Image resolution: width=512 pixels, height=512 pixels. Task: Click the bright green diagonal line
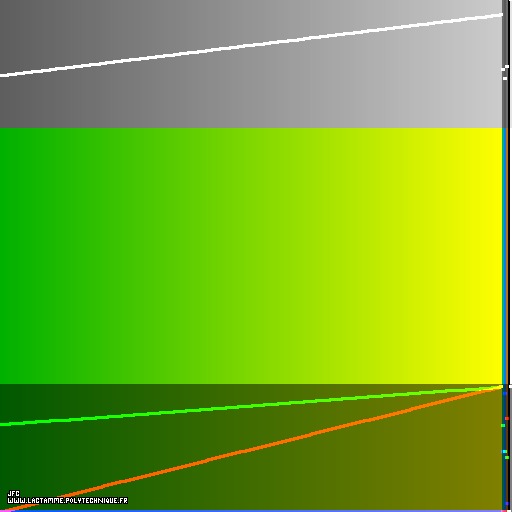(x=251, y=406)
